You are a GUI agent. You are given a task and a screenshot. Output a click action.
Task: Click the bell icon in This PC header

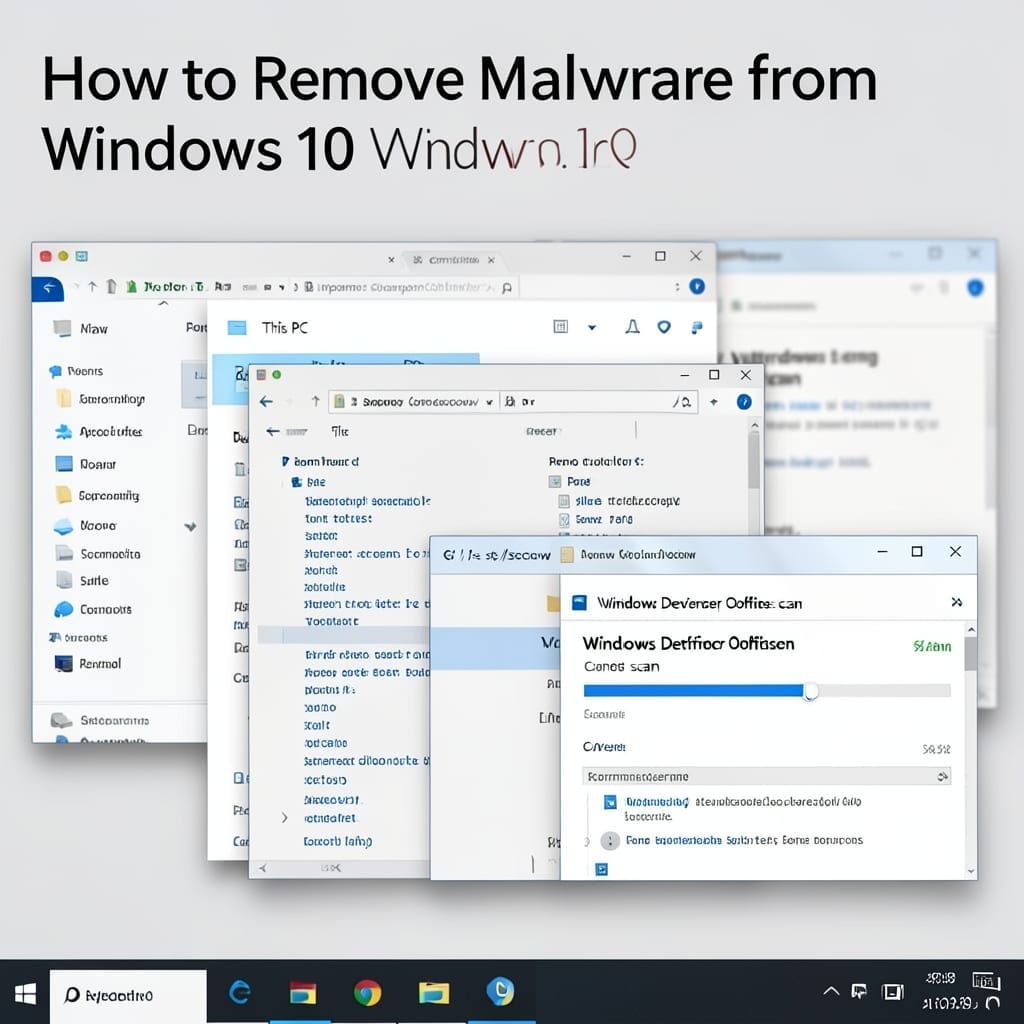pyautogui.click(x=632, y=327)
